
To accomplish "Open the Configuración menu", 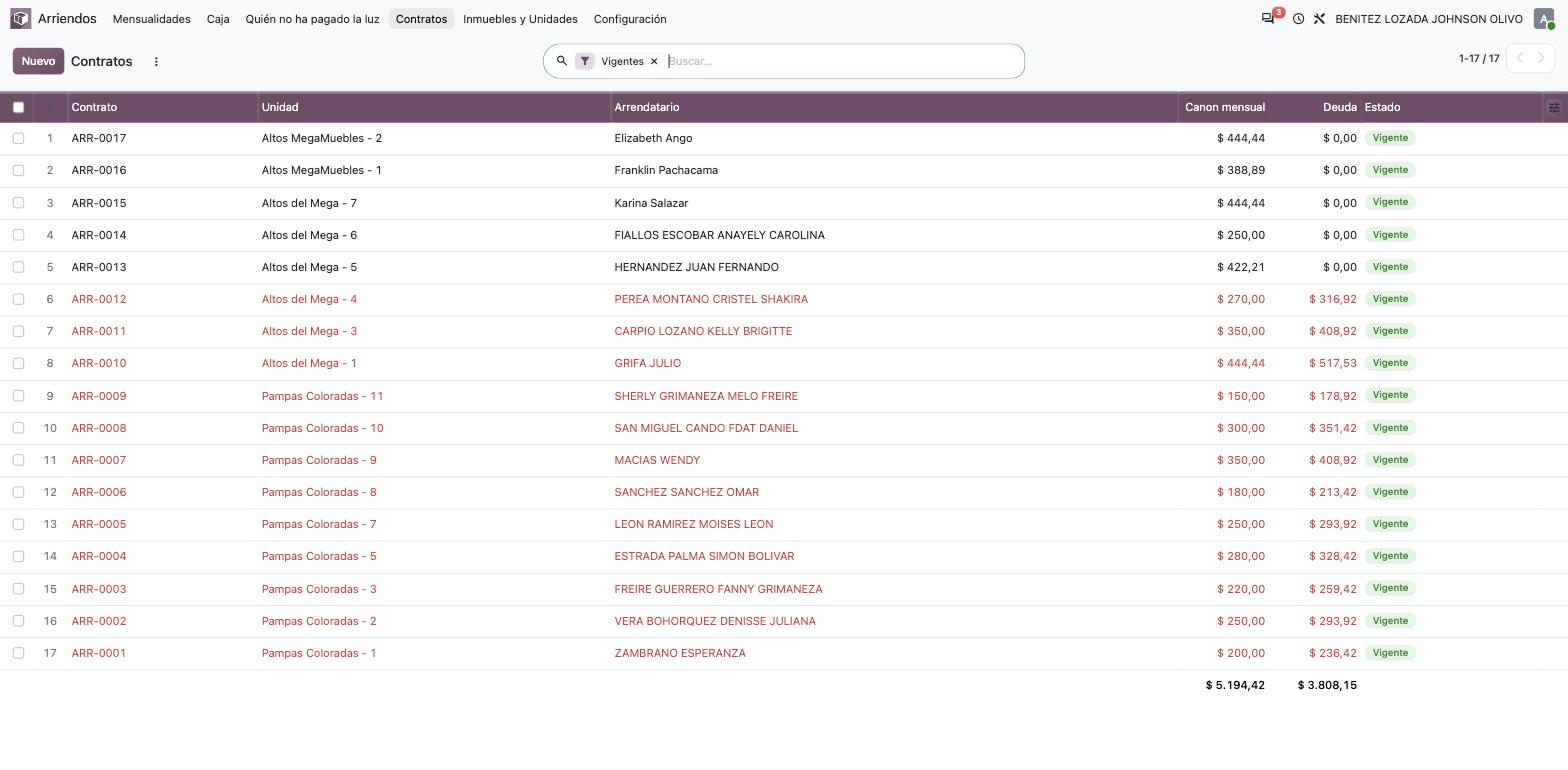I will pos(630,19).
